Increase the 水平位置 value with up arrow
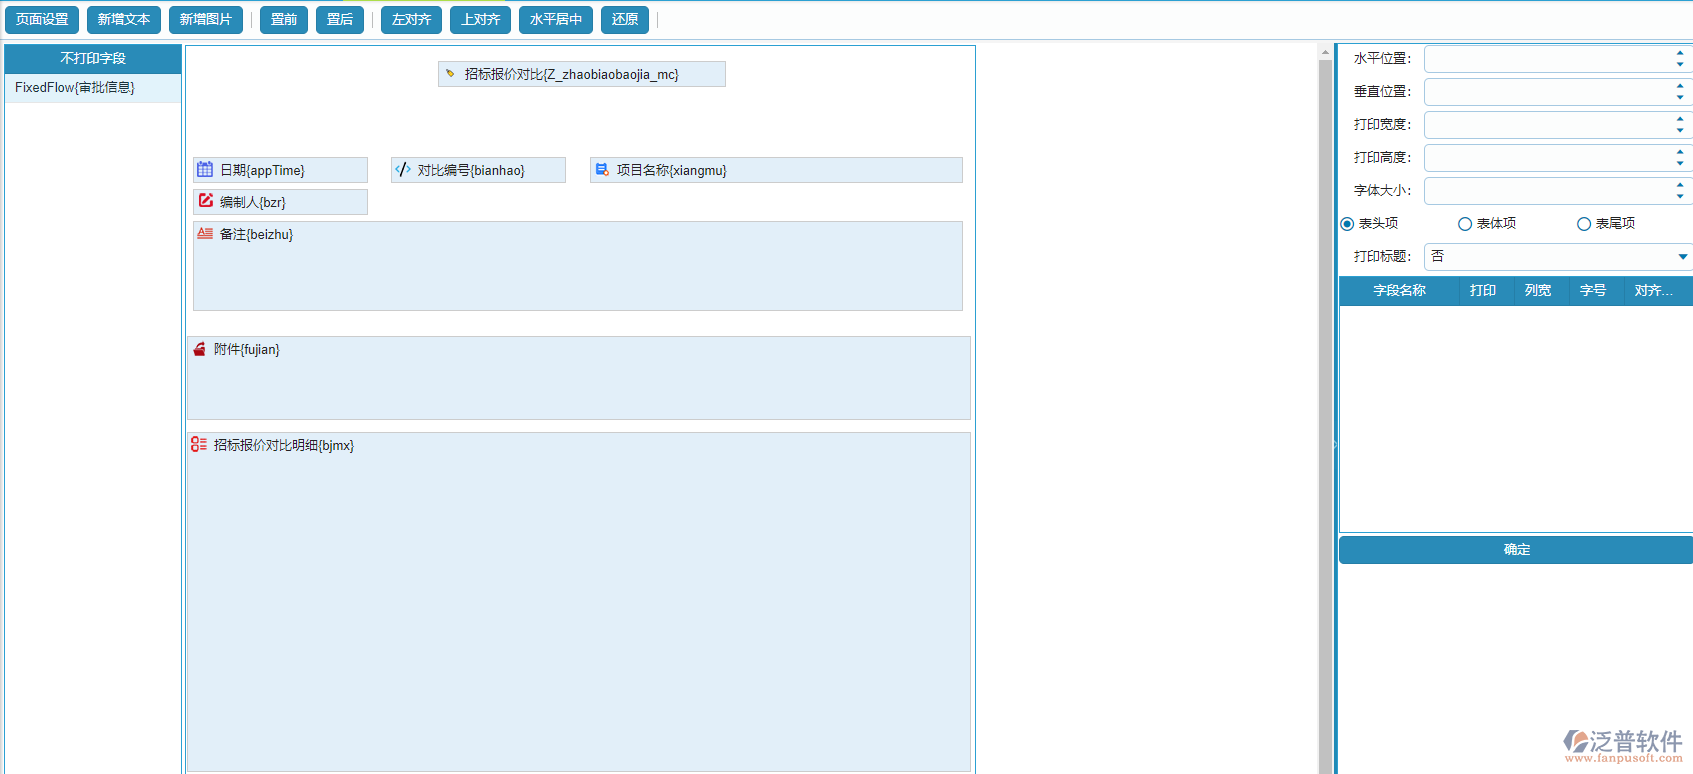Screen dimensions: 1693x774 tap(1680, 53)
